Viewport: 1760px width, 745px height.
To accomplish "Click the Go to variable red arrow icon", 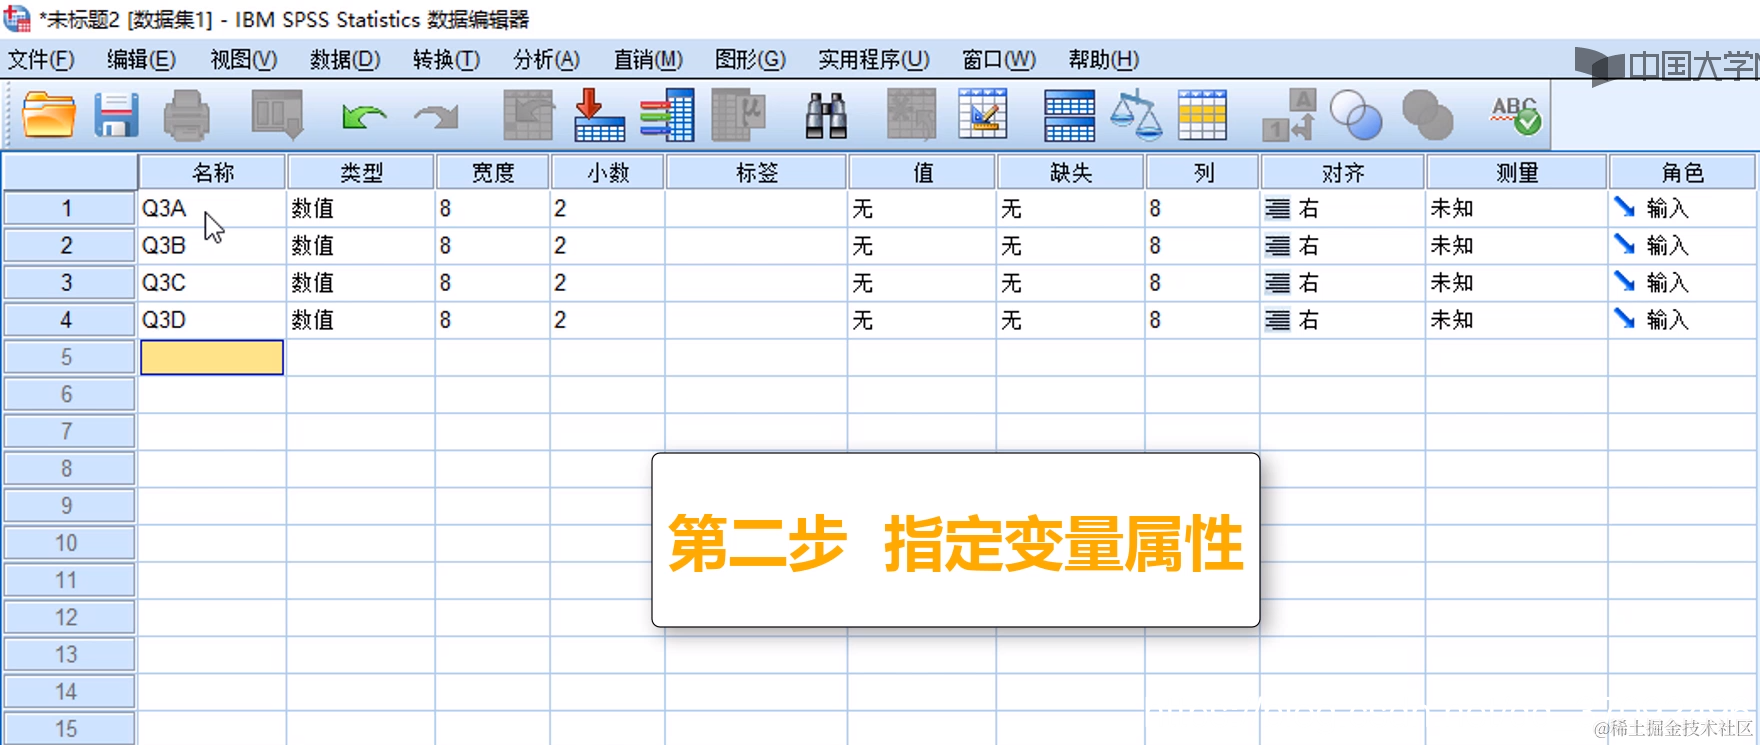I will [599, 115].
